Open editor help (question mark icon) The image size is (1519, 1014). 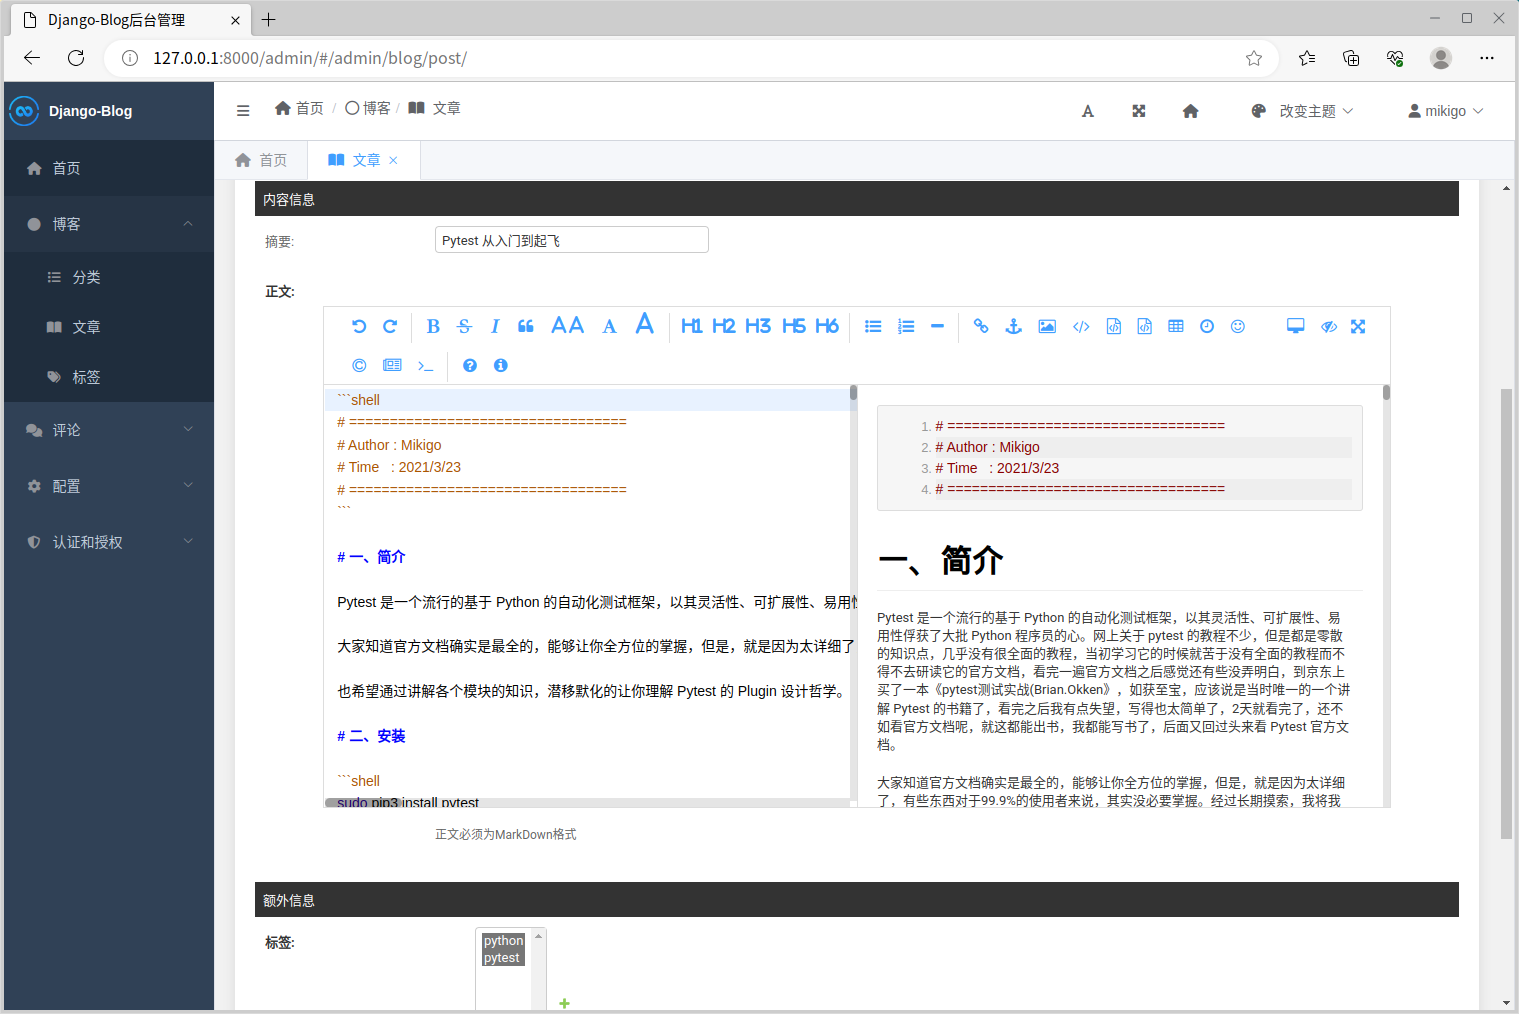[470, 365]
